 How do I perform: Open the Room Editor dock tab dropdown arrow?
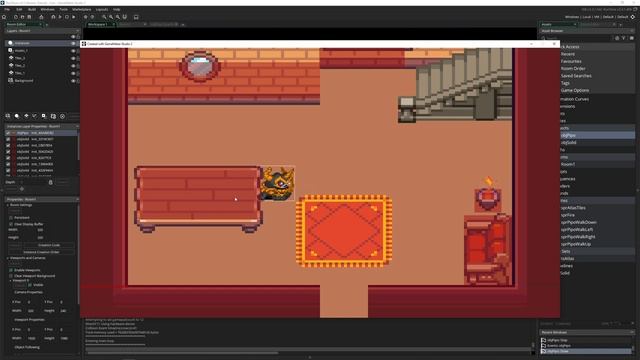(47, 25)
